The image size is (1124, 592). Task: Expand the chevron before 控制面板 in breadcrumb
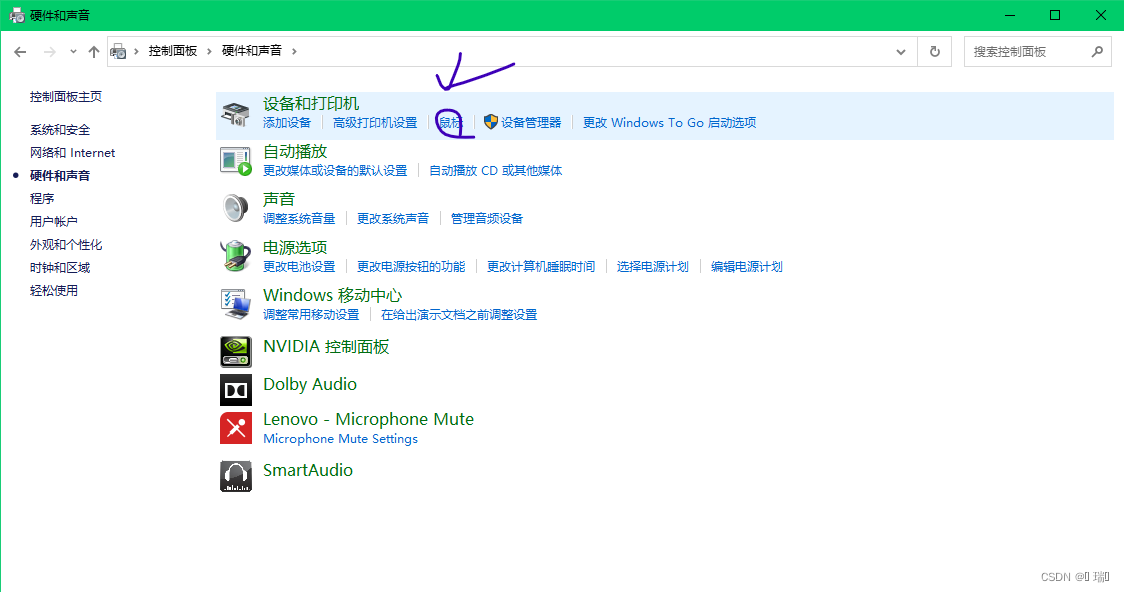coord(136,51)
